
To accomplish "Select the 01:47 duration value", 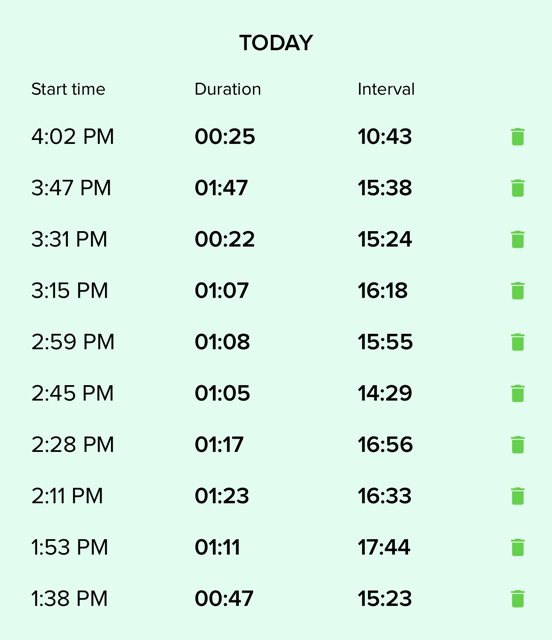I will (x=221, y=188).
